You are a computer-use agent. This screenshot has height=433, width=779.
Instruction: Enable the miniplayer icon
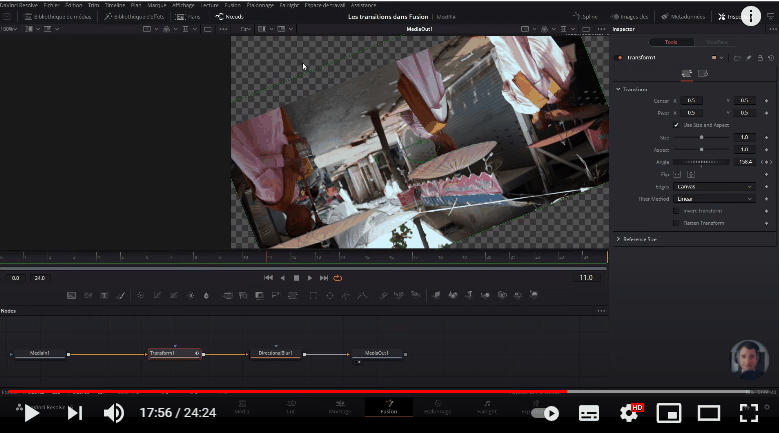pyautogui.click(x=669, y=413)
